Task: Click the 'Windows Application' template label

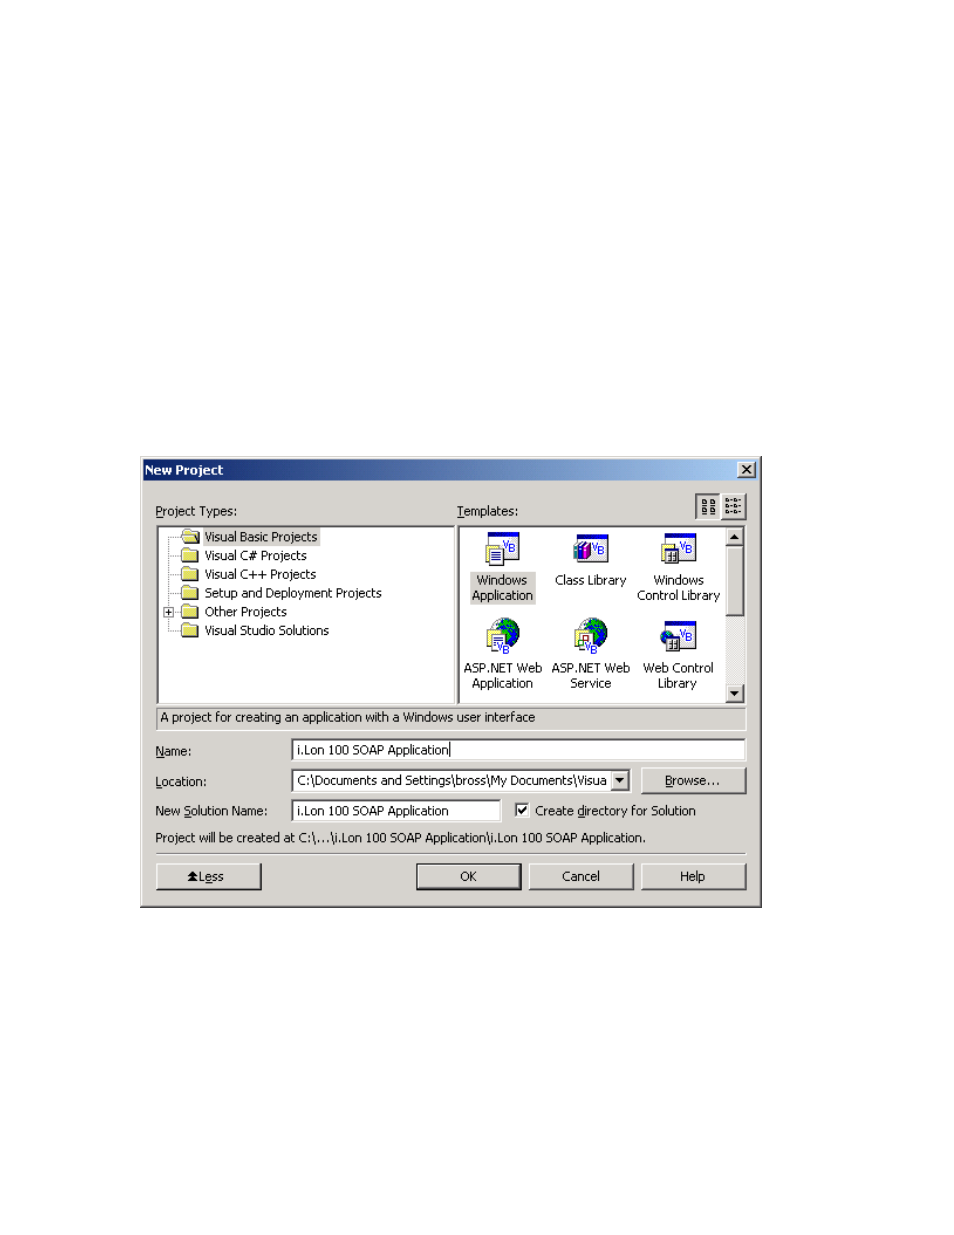Action: point(502,588)
